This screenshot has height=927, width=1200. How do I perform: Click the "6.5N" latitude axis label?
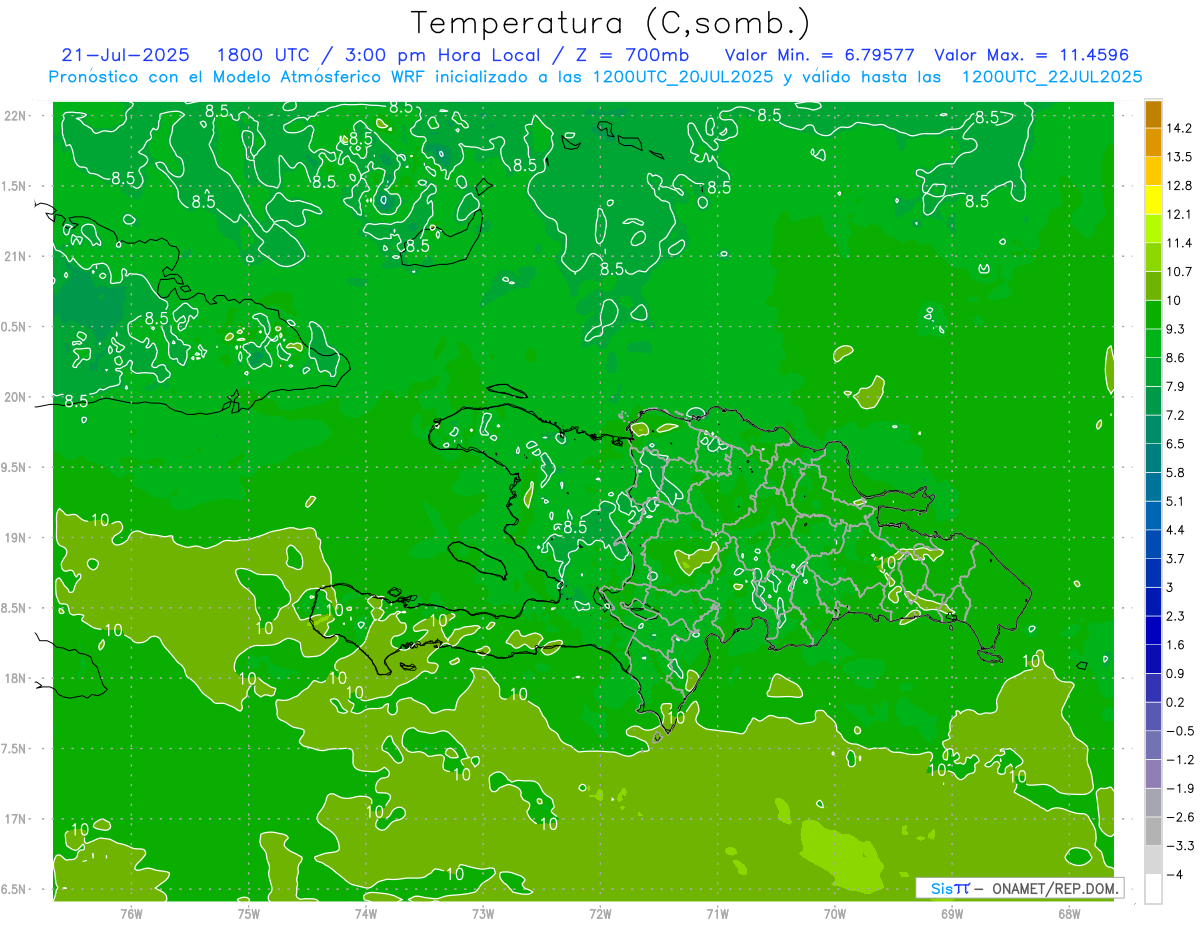[15, 889]
